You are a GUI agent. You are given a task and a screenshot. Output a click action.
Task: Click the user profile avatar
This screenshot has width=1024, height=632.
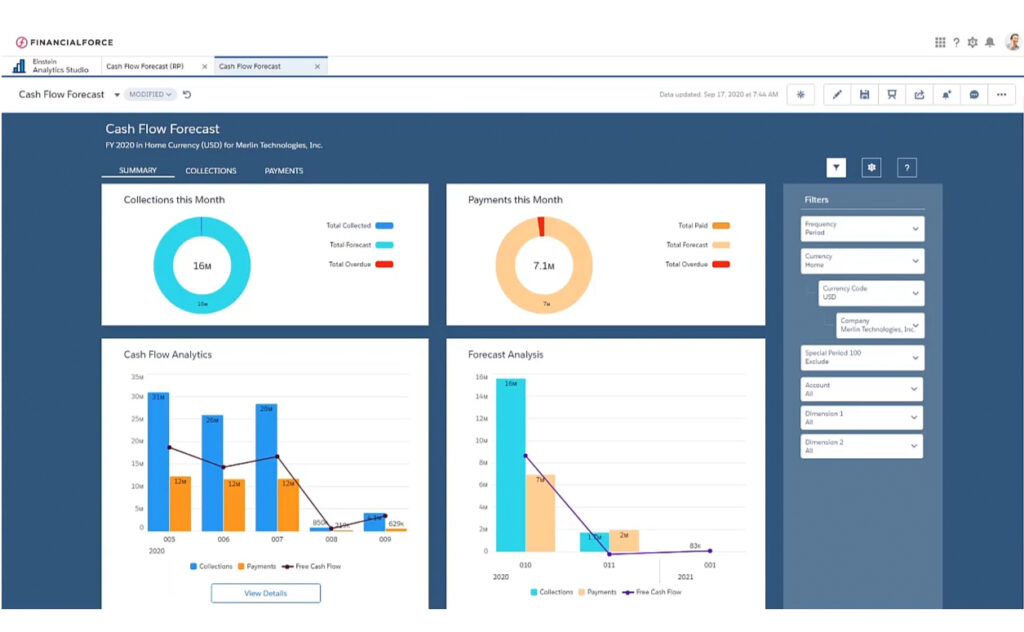coord(1012,42)
